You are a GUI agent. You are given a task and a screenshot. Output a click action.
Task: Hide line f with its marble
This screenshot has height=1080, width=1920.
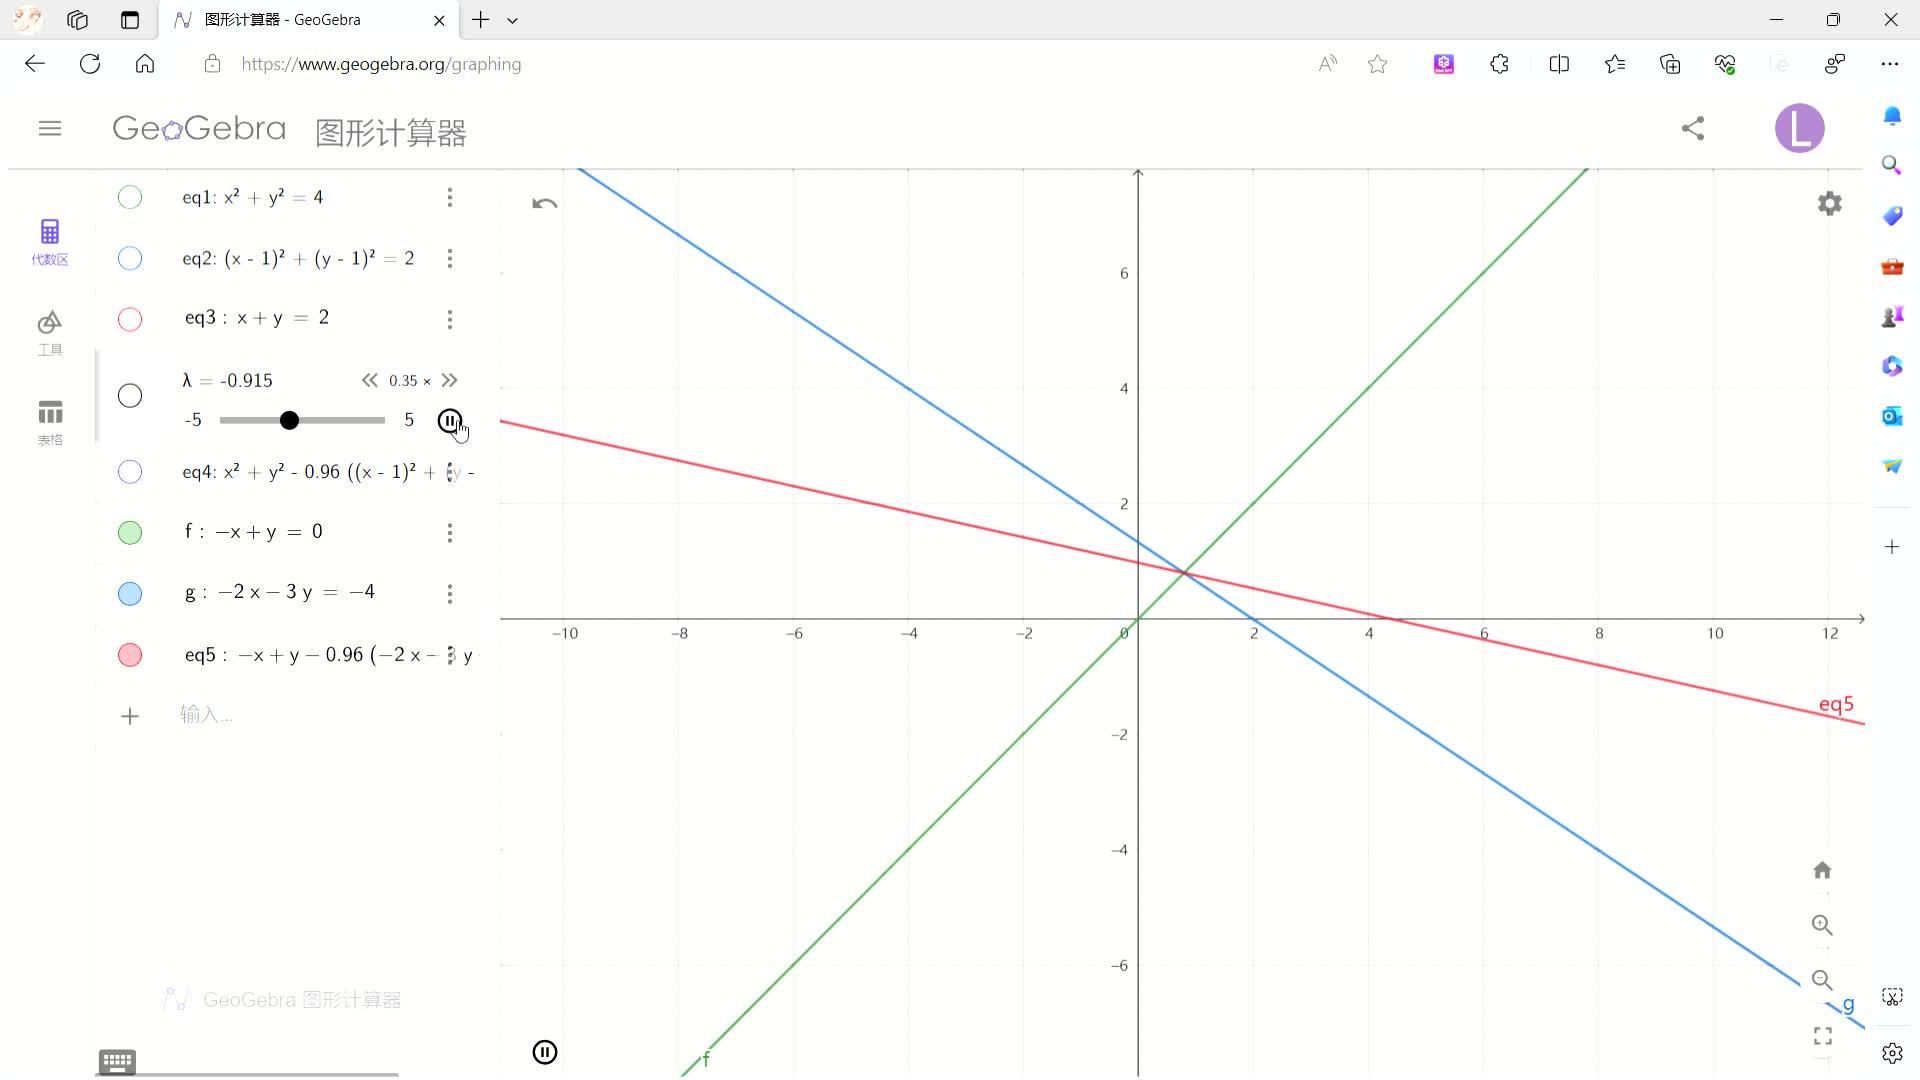pos(130,533)
